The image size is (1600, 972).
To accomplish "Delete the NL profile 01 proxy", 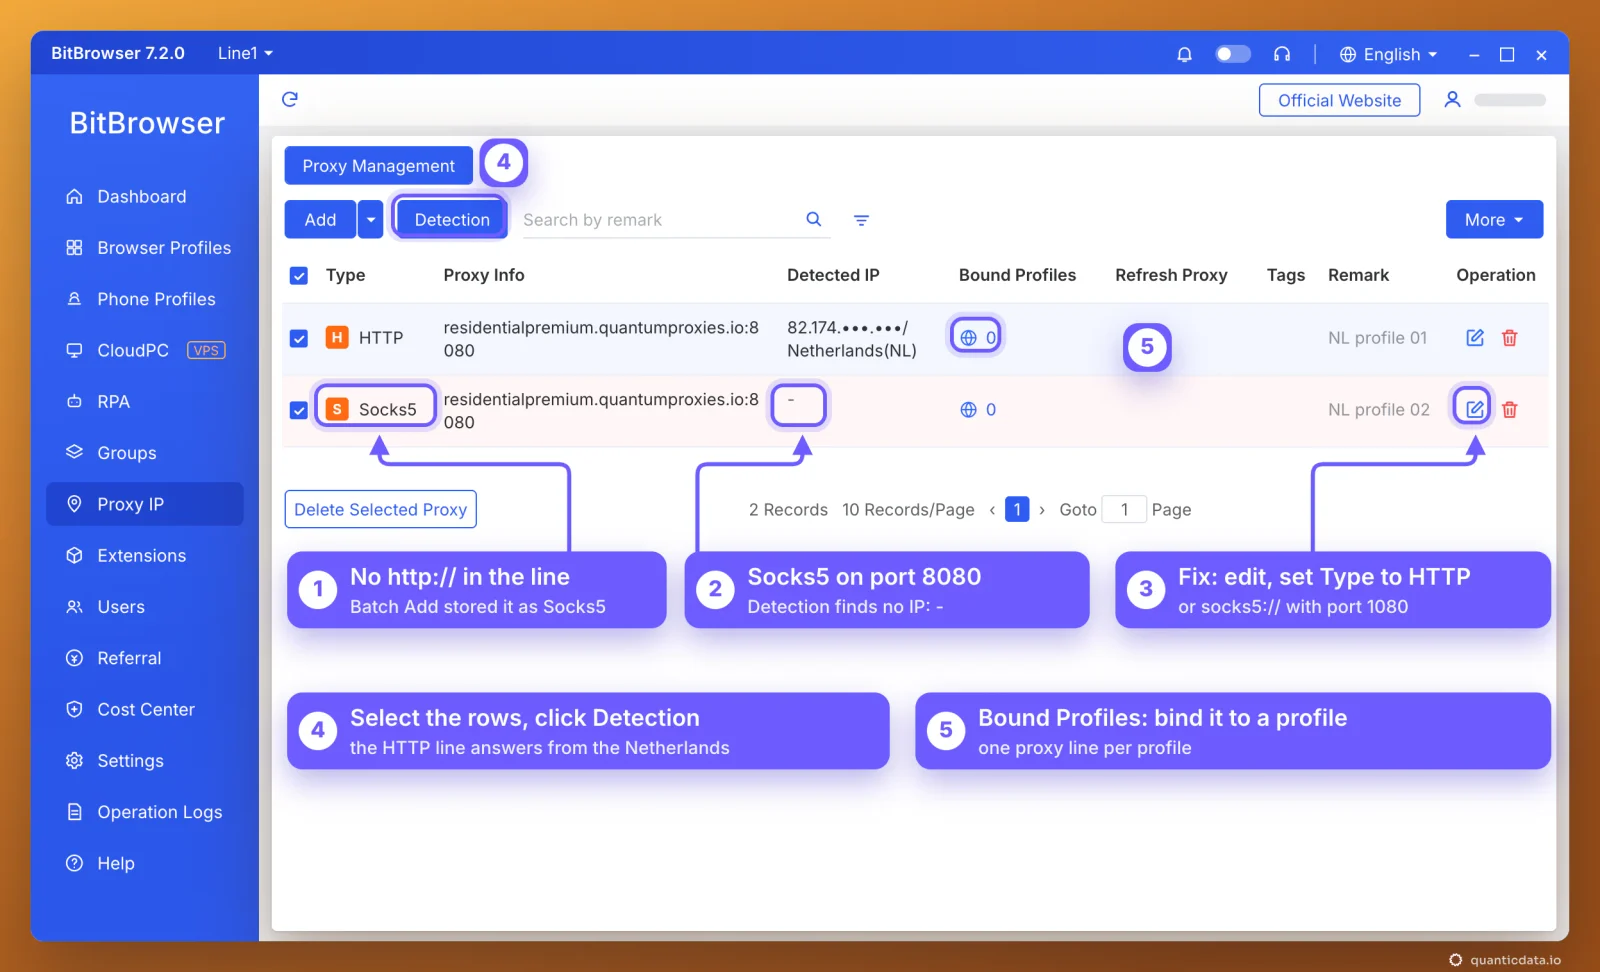I will 1510,338.
